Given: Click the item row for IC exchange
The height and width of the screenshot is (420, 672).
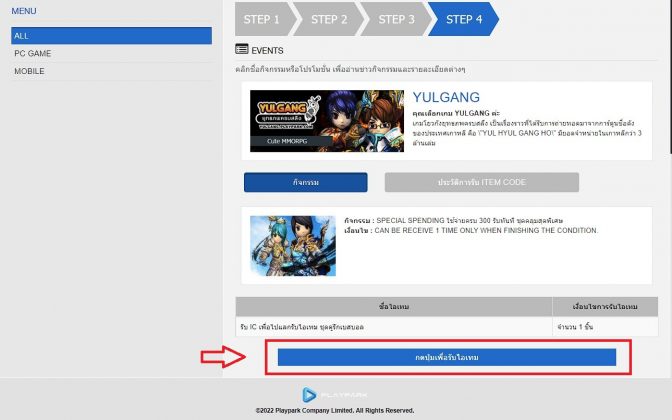Looking at the screenshot, I should pos(447,327).
